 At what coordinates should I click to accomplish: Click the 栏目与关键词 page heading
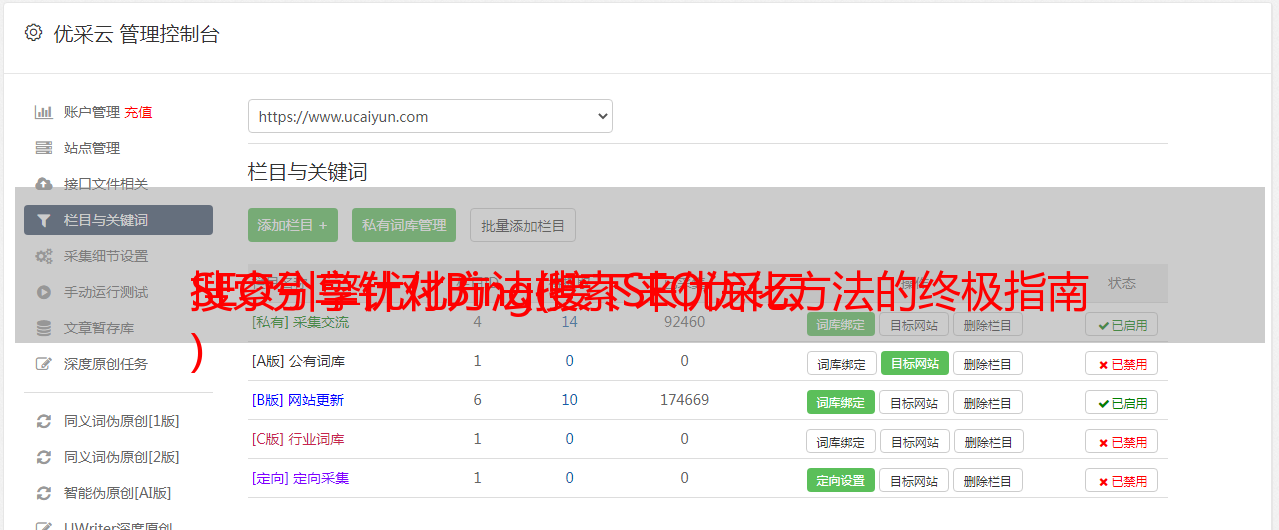[308, 172]
